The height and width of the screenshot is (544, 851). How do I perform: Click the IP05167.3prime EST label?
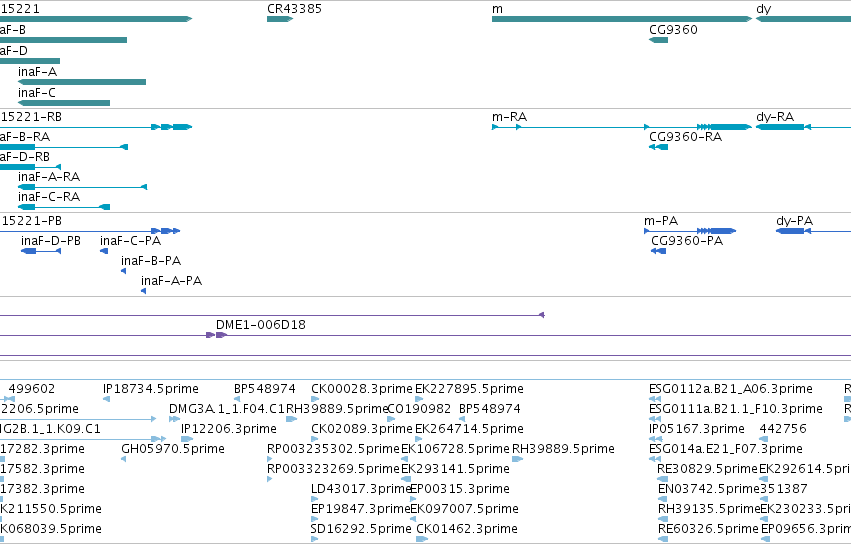696,429
